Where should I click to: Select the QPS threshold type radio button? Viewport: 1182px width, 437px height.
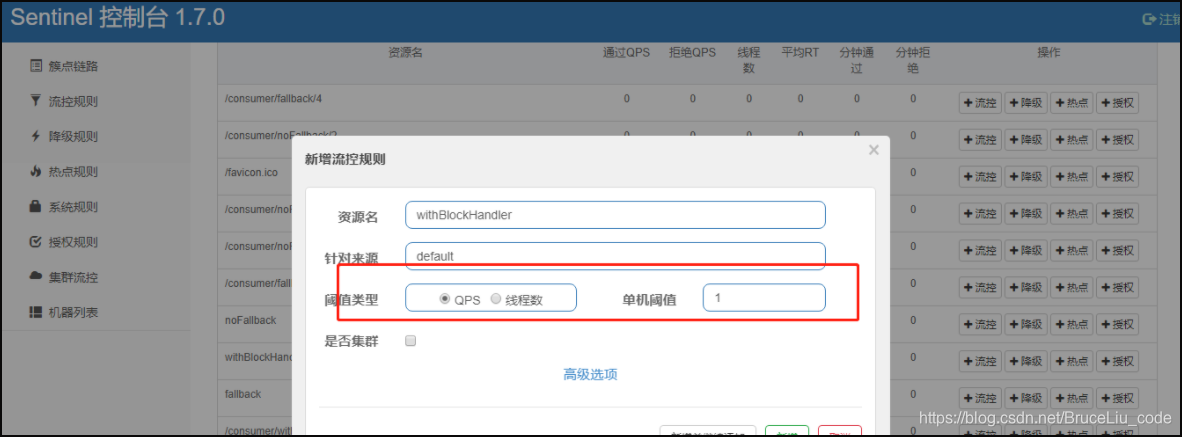(x=445, y=298)
